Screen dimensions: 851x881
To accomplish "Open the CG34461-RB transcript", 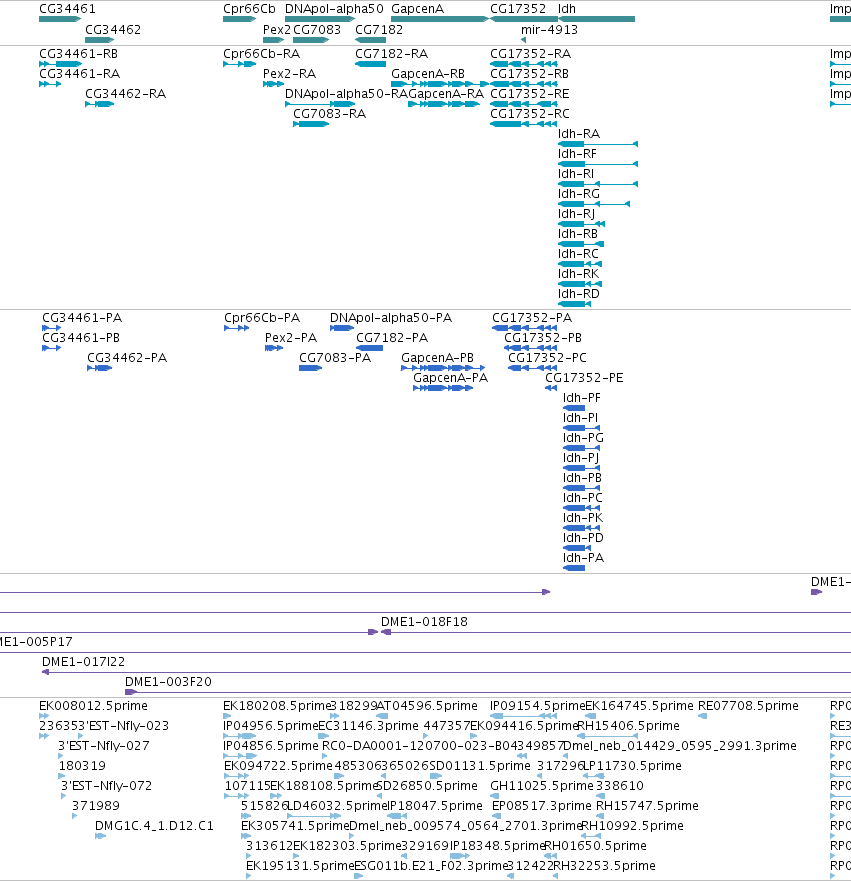I will coord(60,64).
